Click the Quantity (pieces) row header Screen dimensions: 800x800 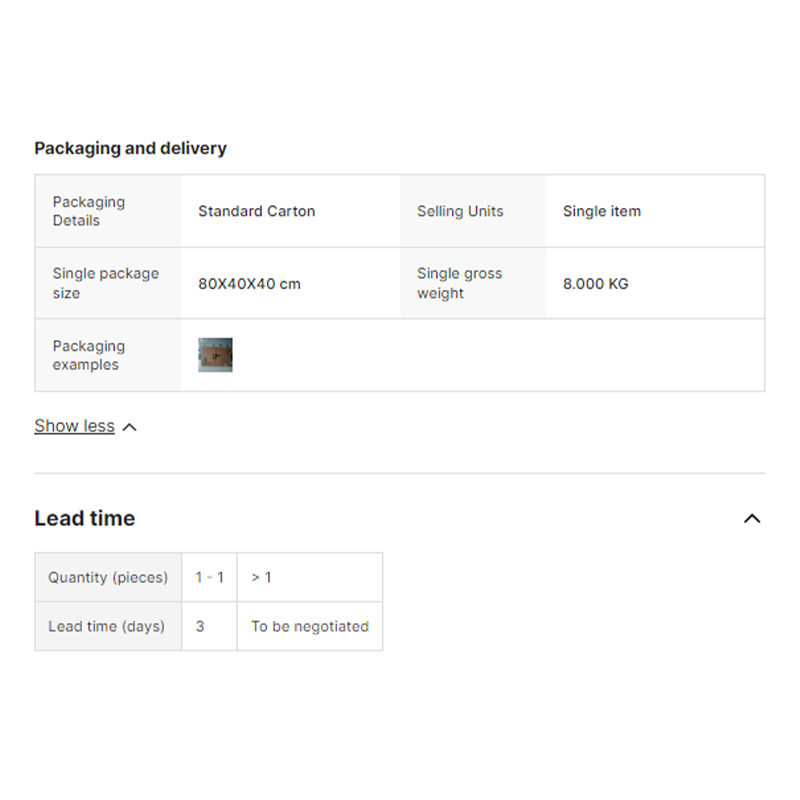pyautogui.click(x=108, y=577)
